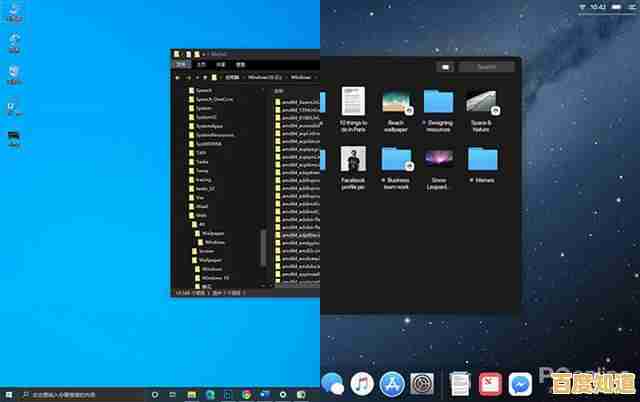Open the App Store dock icon
Viewport: 640px width, 402px height.
392,384
